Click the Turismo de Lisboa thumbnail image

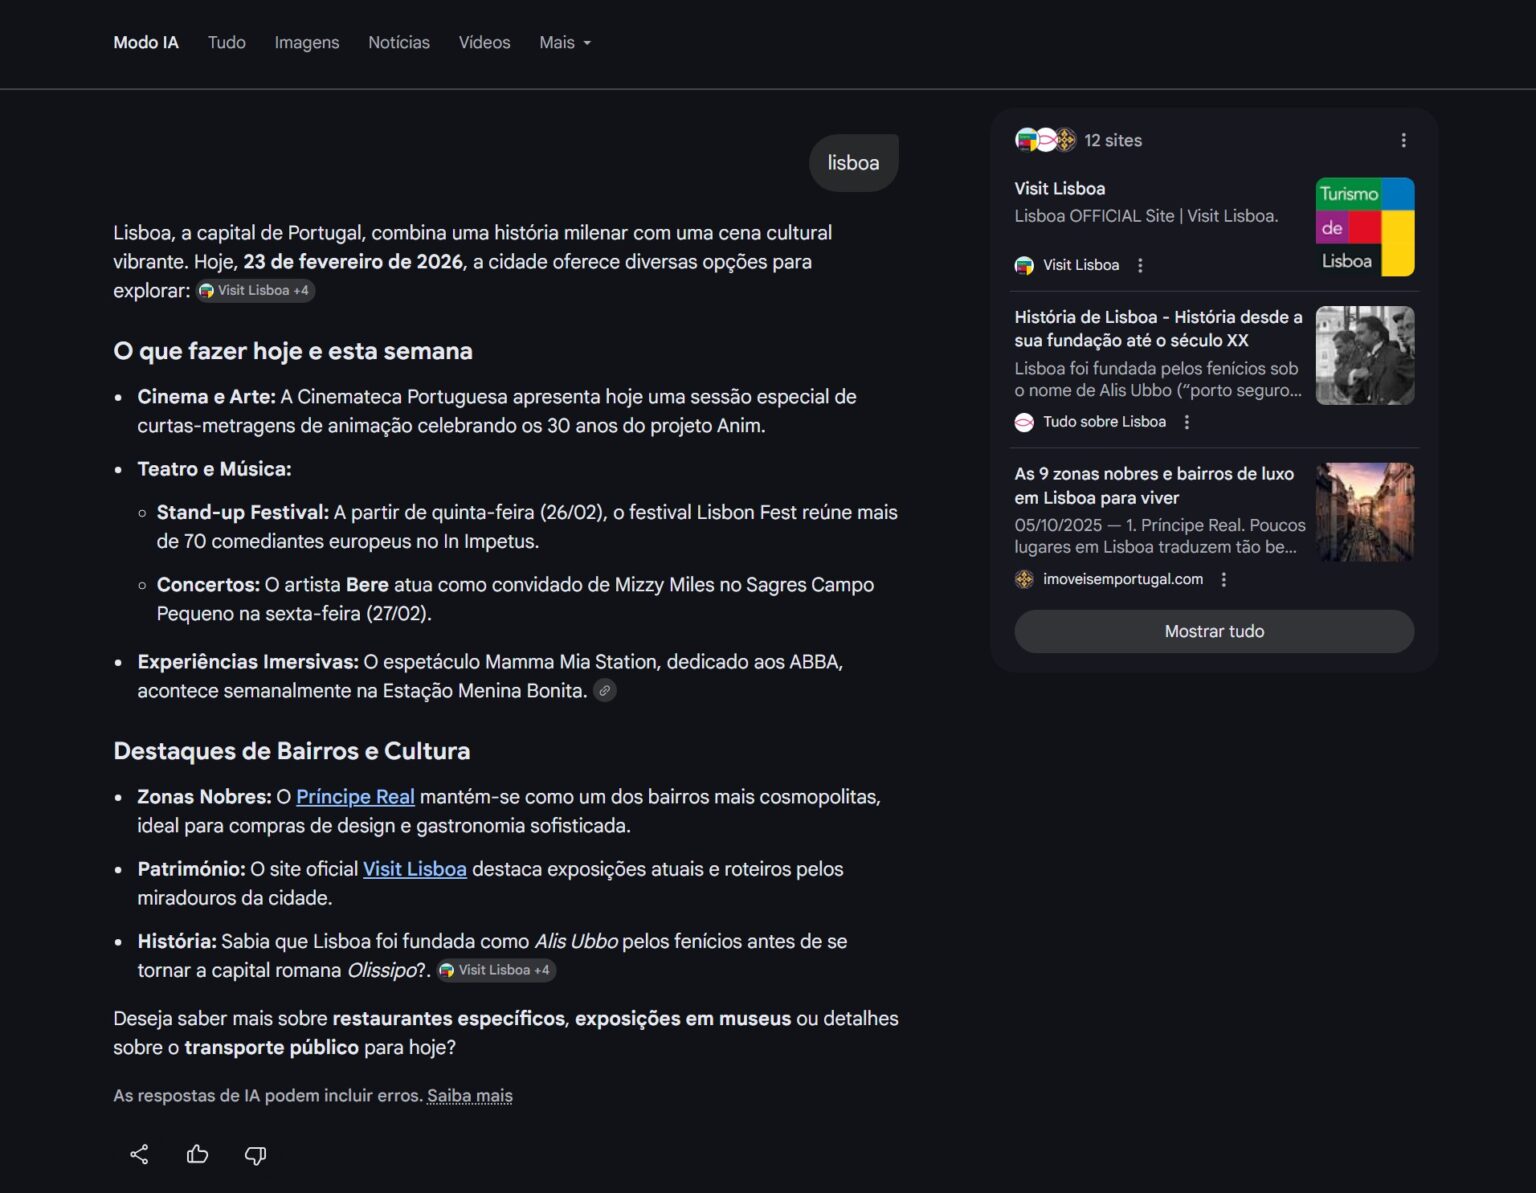click(x=1364, y=227)
